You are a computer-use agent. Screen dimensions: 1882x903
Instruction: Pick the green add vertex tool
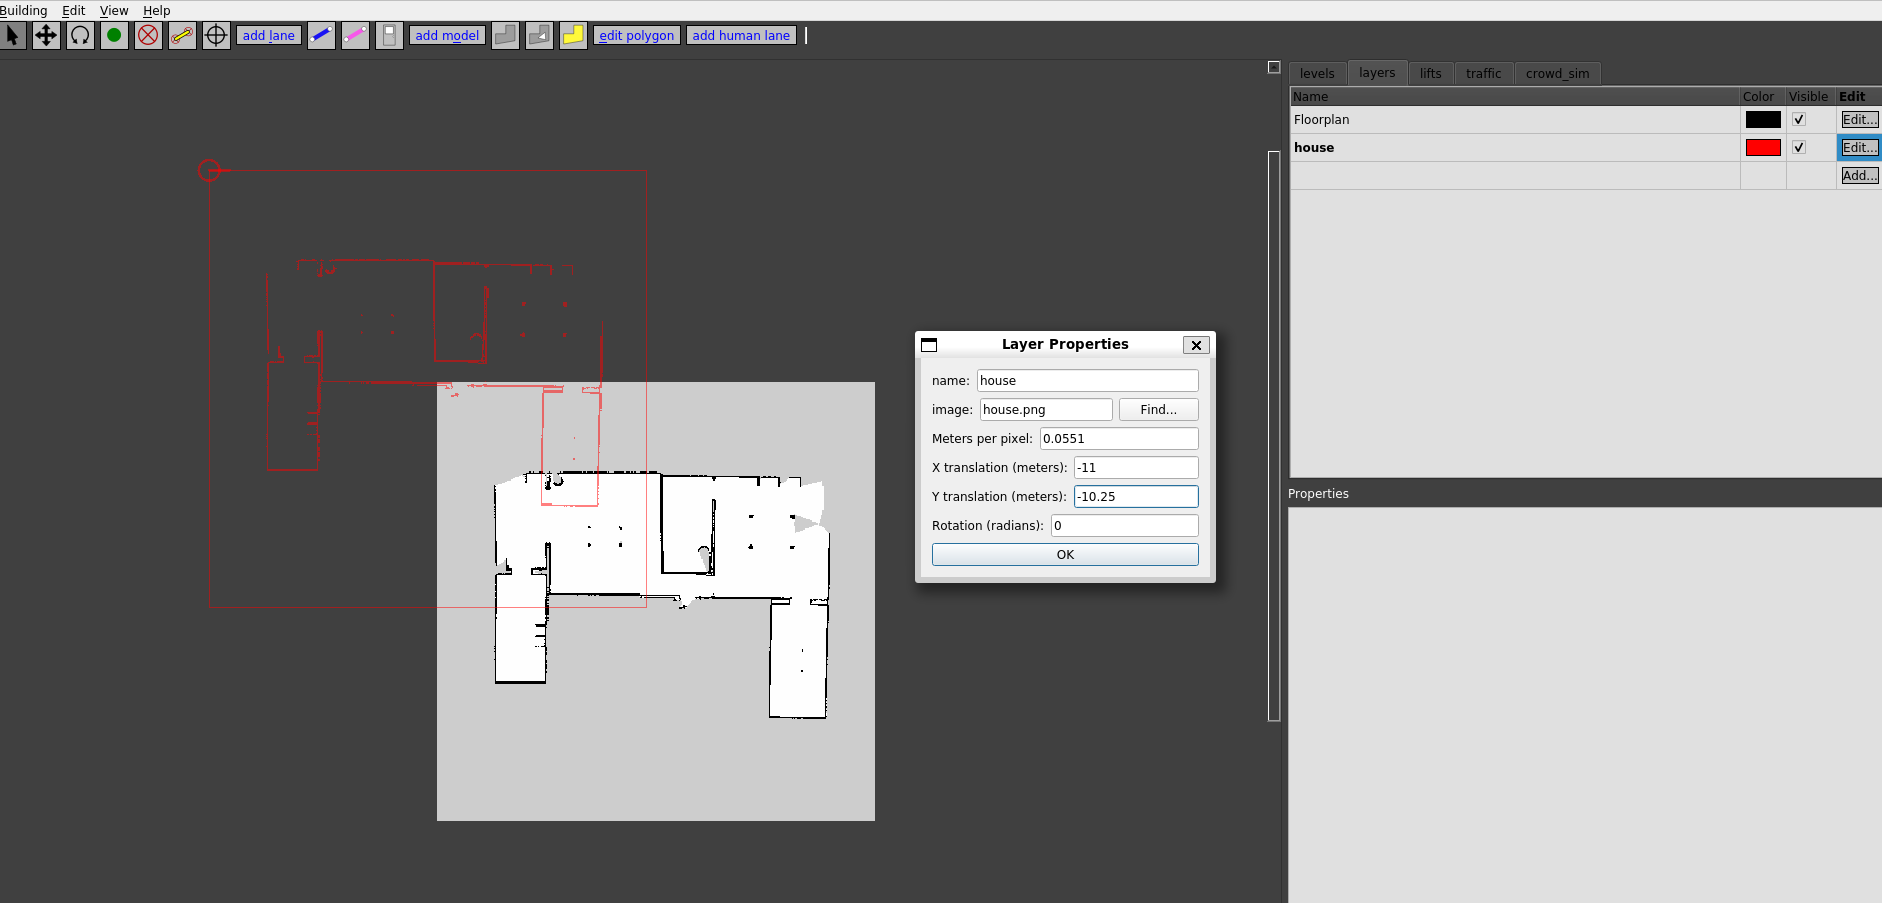pos(114,36)
